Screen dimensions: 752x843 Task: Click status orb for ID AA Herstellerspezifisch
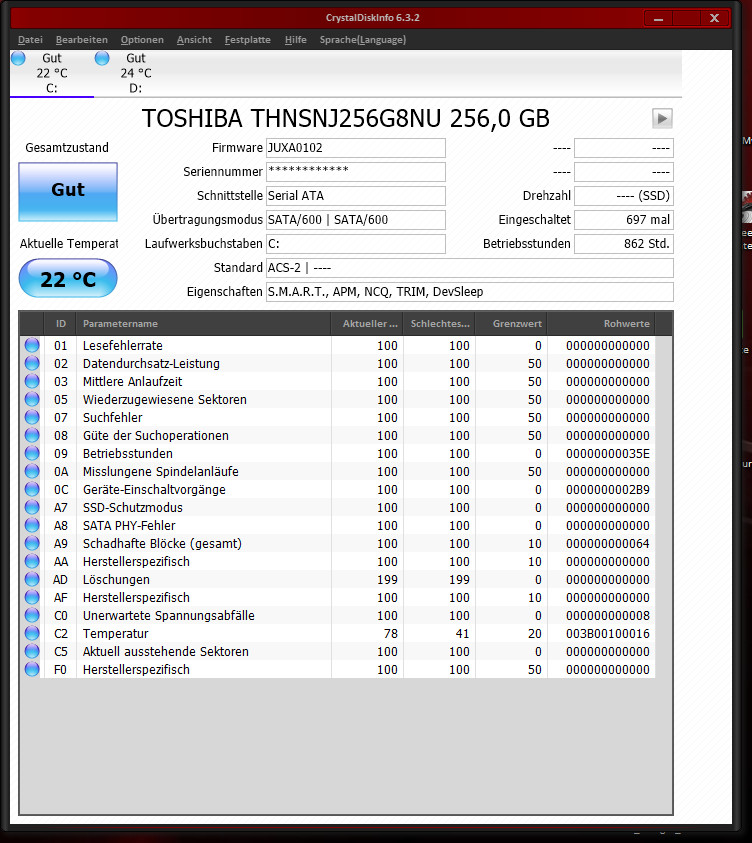tap(32, 561)
